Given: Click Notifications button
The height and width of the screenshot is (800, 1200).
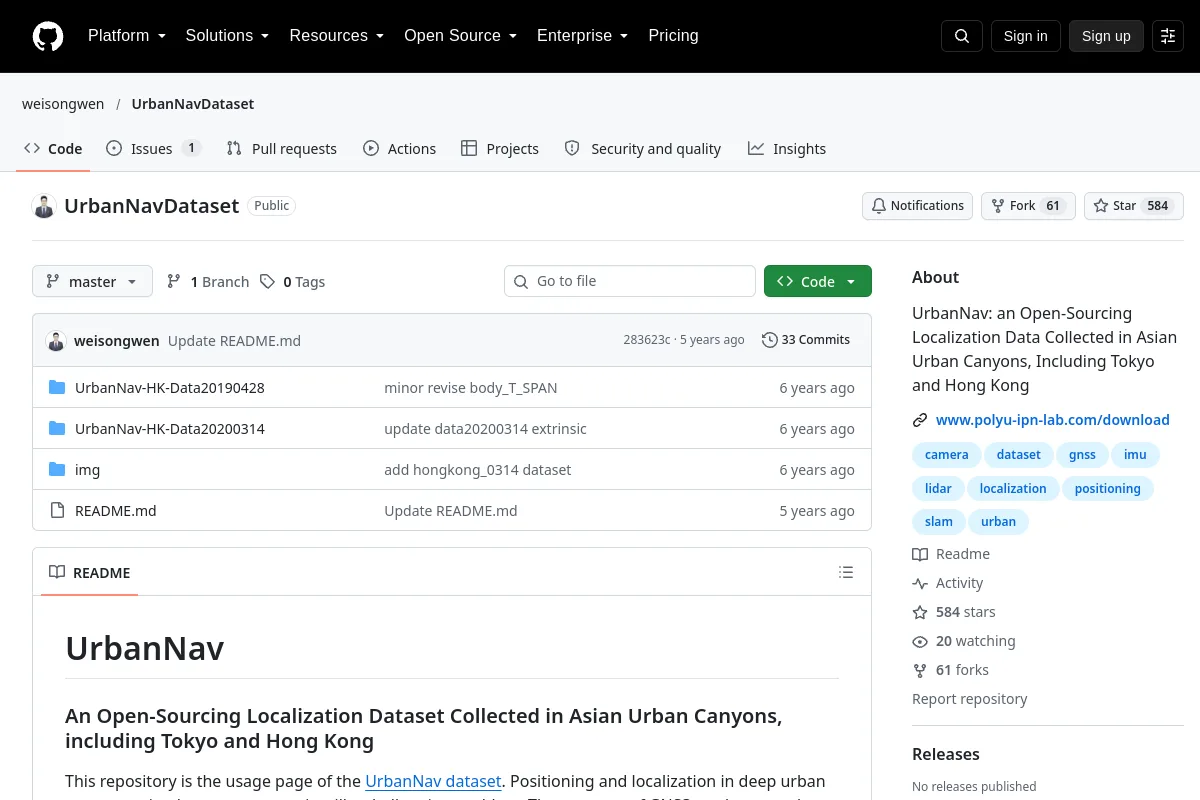Looking at the screenshot, I should click(917, 206).
